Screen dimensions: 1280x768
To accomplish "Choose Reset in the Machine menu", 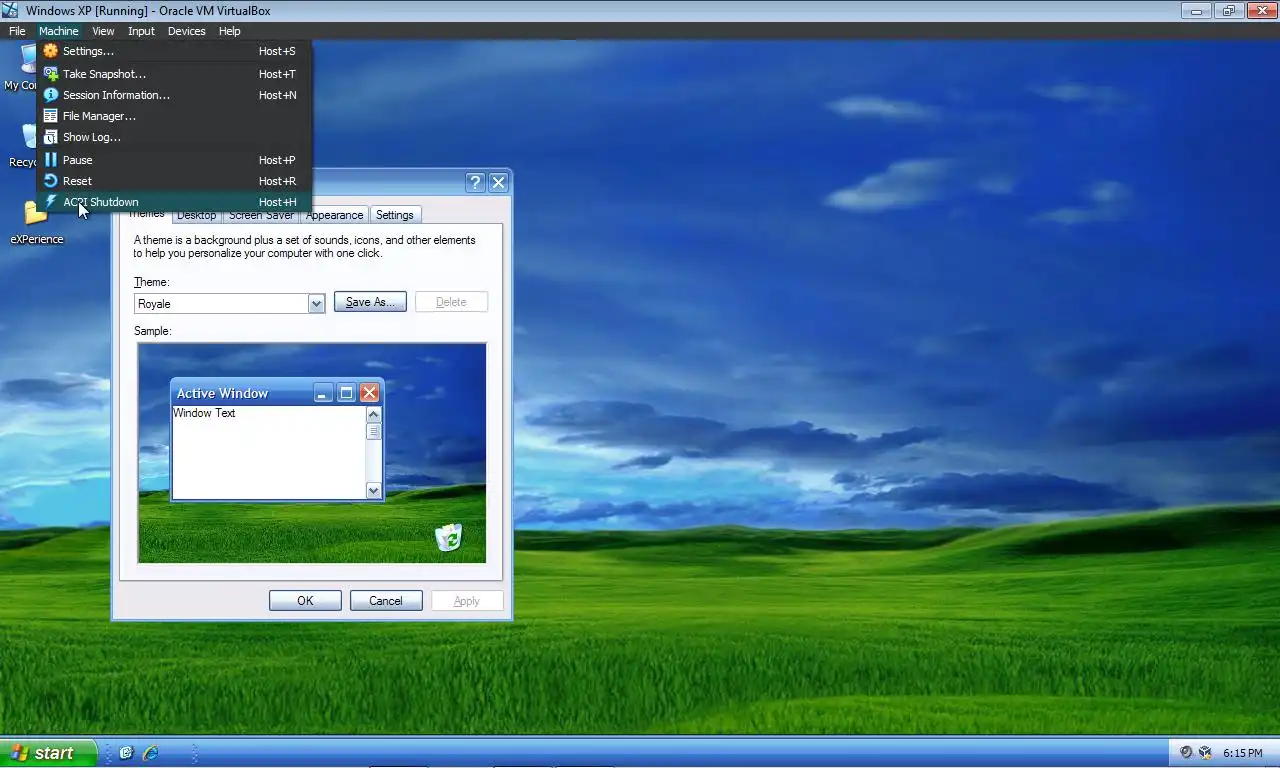I will (175, 181).
